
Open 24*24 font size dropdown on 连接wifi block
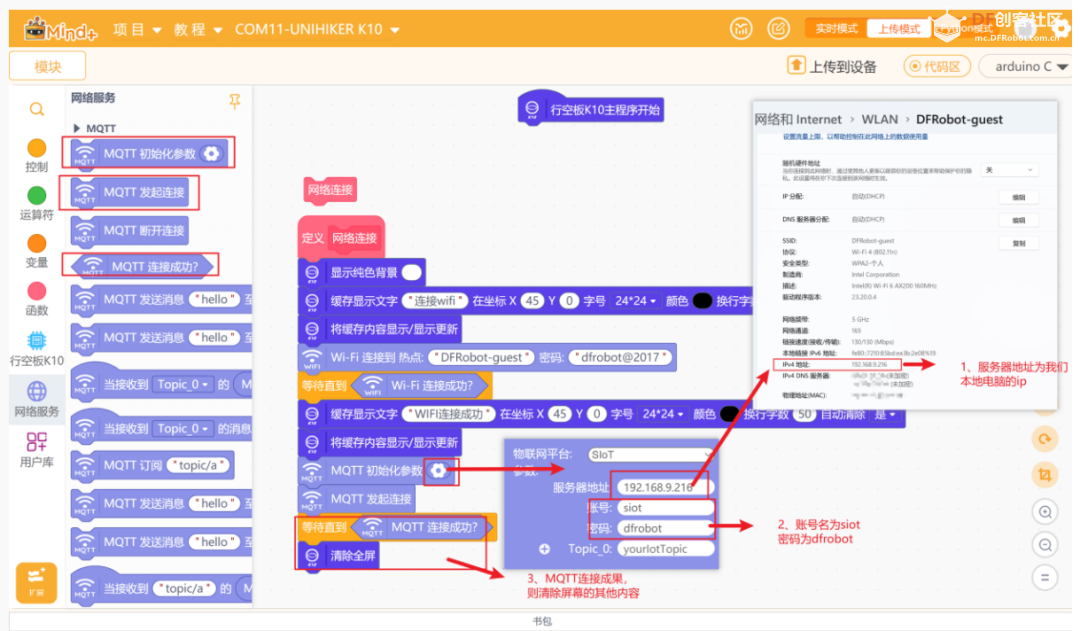(635, 301)
